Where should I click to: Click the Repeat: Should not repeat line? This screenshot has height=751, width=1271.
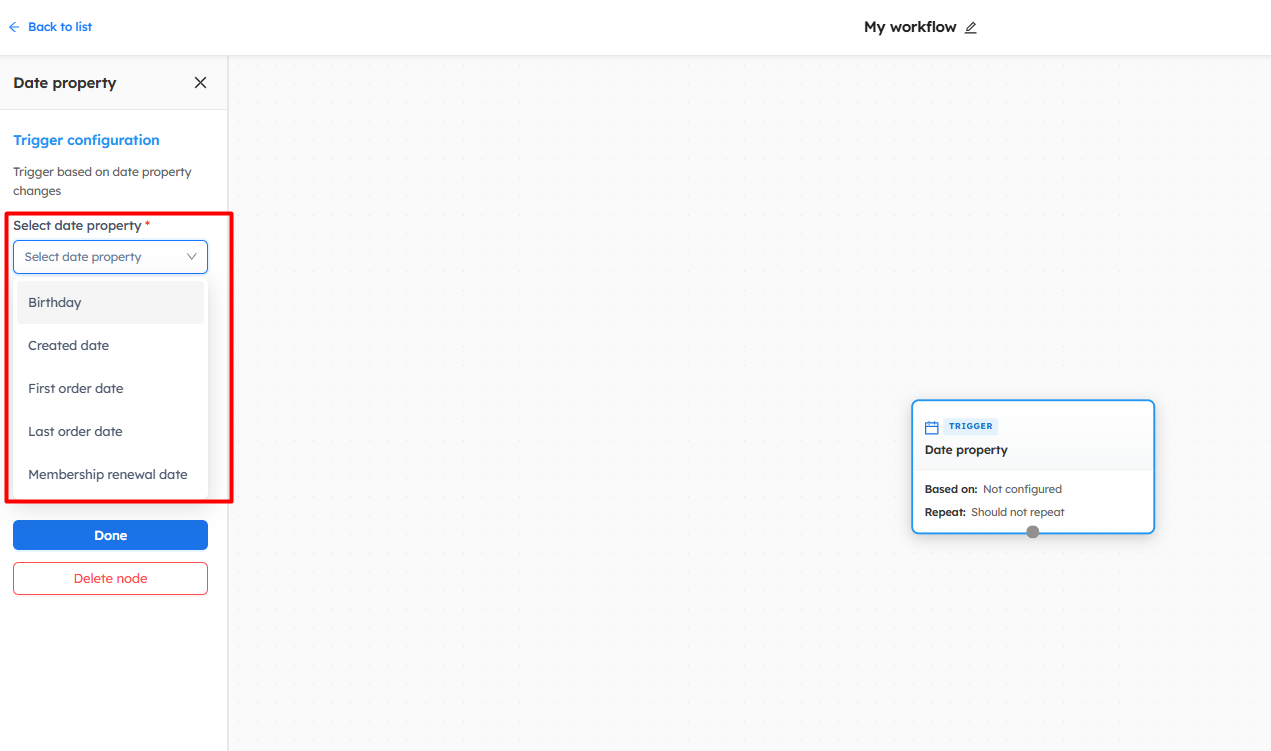(x=994, y=512)
